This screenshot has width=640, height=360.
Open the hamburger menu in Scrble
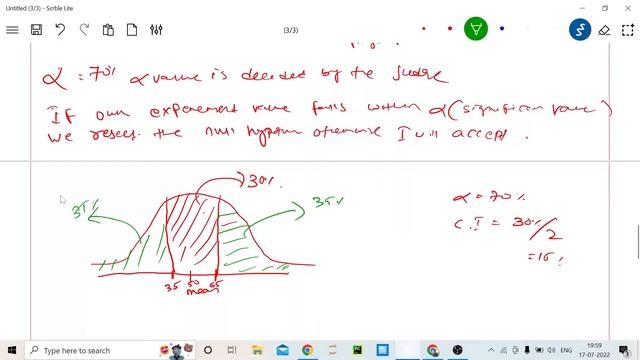(12, 30)
